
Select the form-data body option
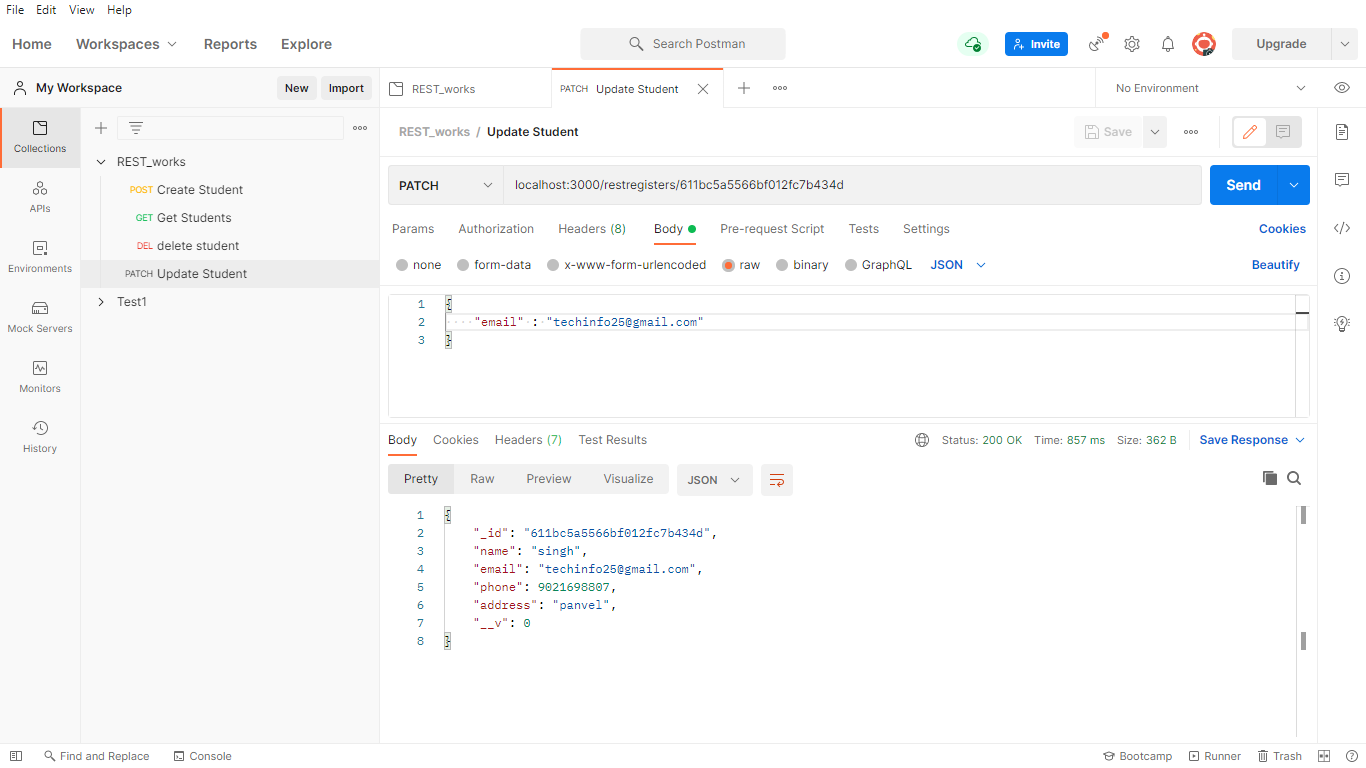pos(494,265)
